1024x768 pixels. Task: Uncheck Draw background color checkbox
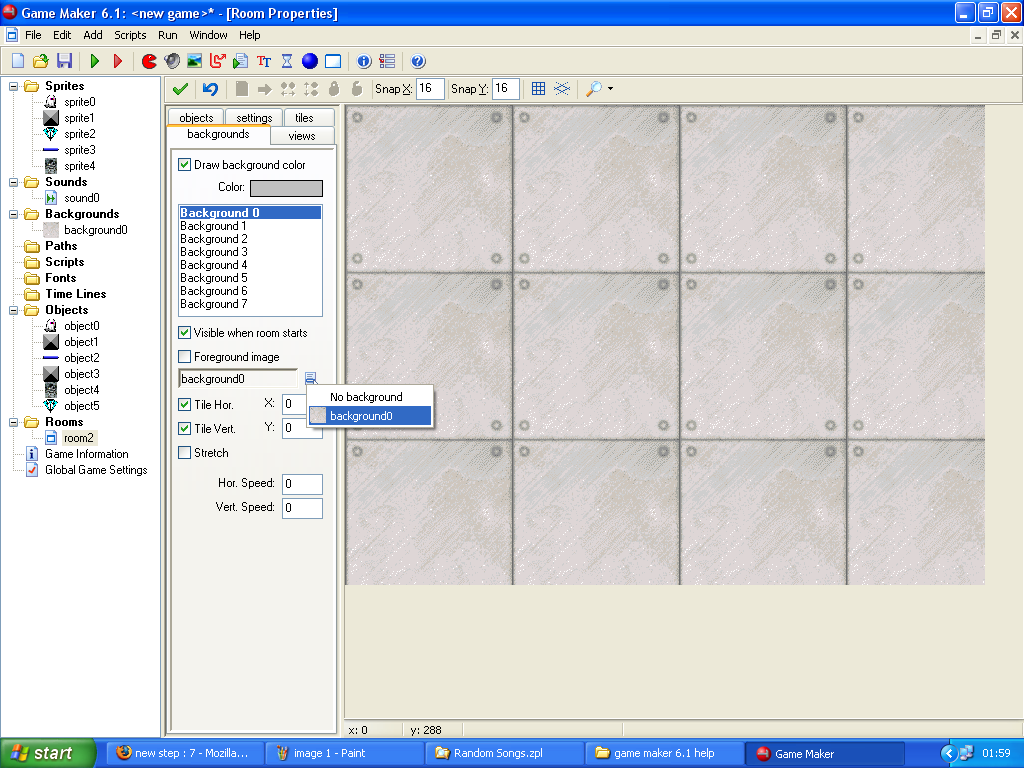[x=184, y=165]
